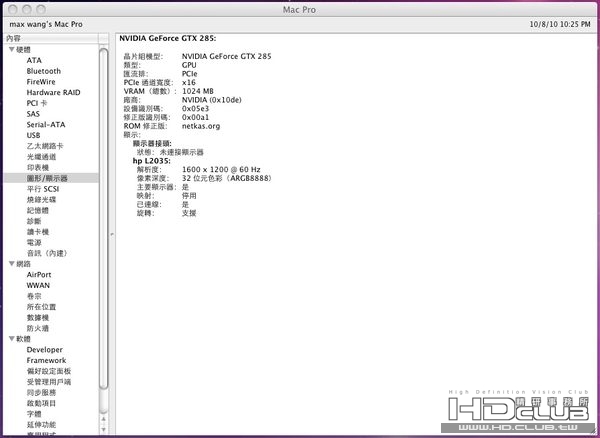Minimize the Mac Pro window
The height and width of the screenshot is (438, 600).
26,9
